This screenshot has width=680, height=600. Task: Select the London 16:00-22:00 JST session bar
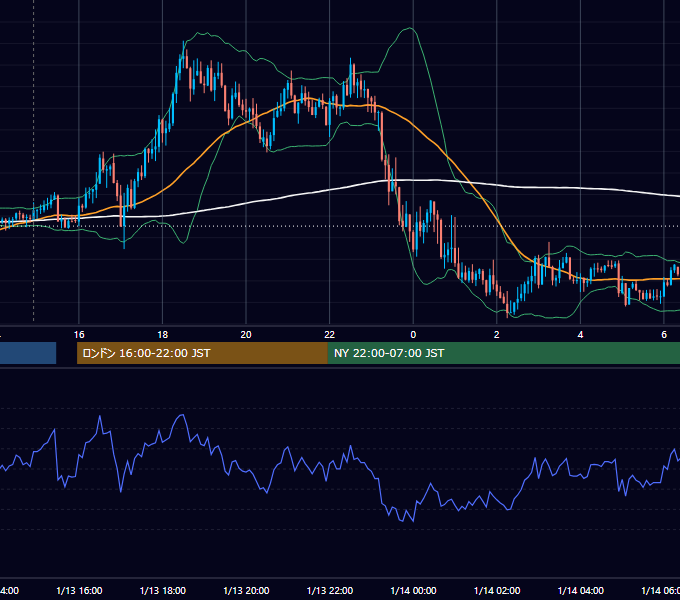pos(202,353)
